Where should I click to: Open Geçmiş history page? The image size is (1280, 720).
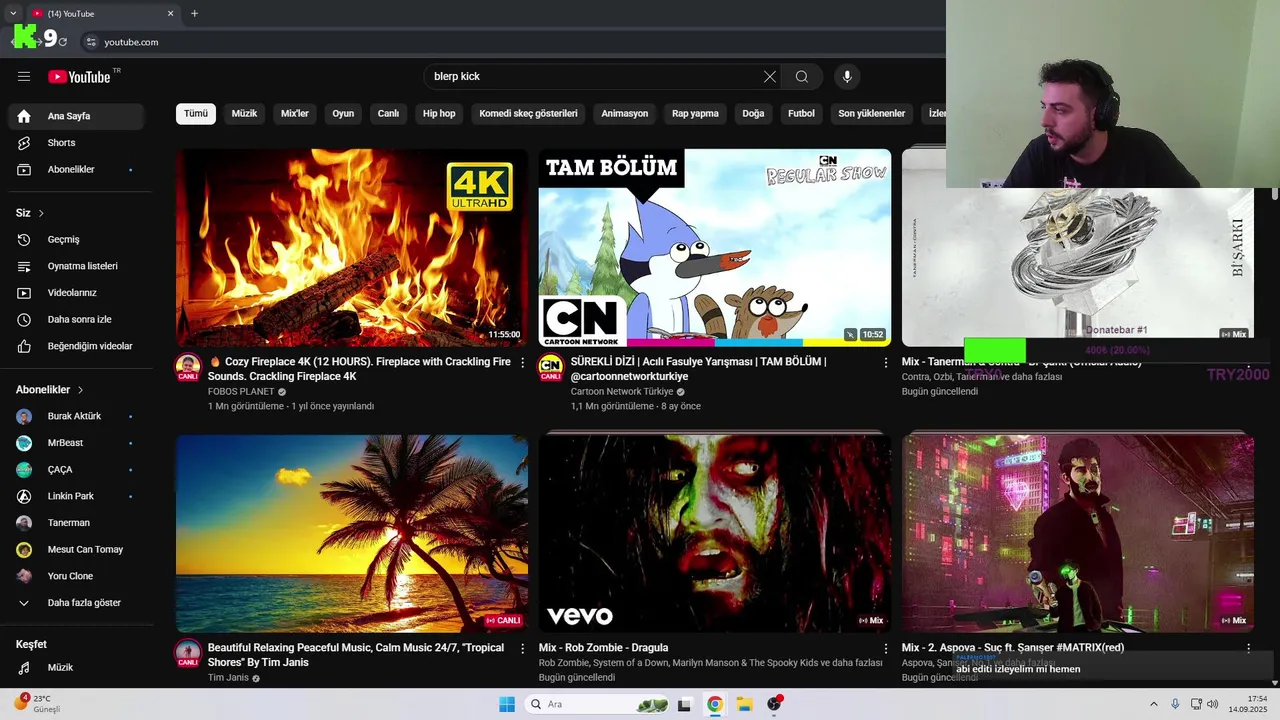[x=77, y=240]
